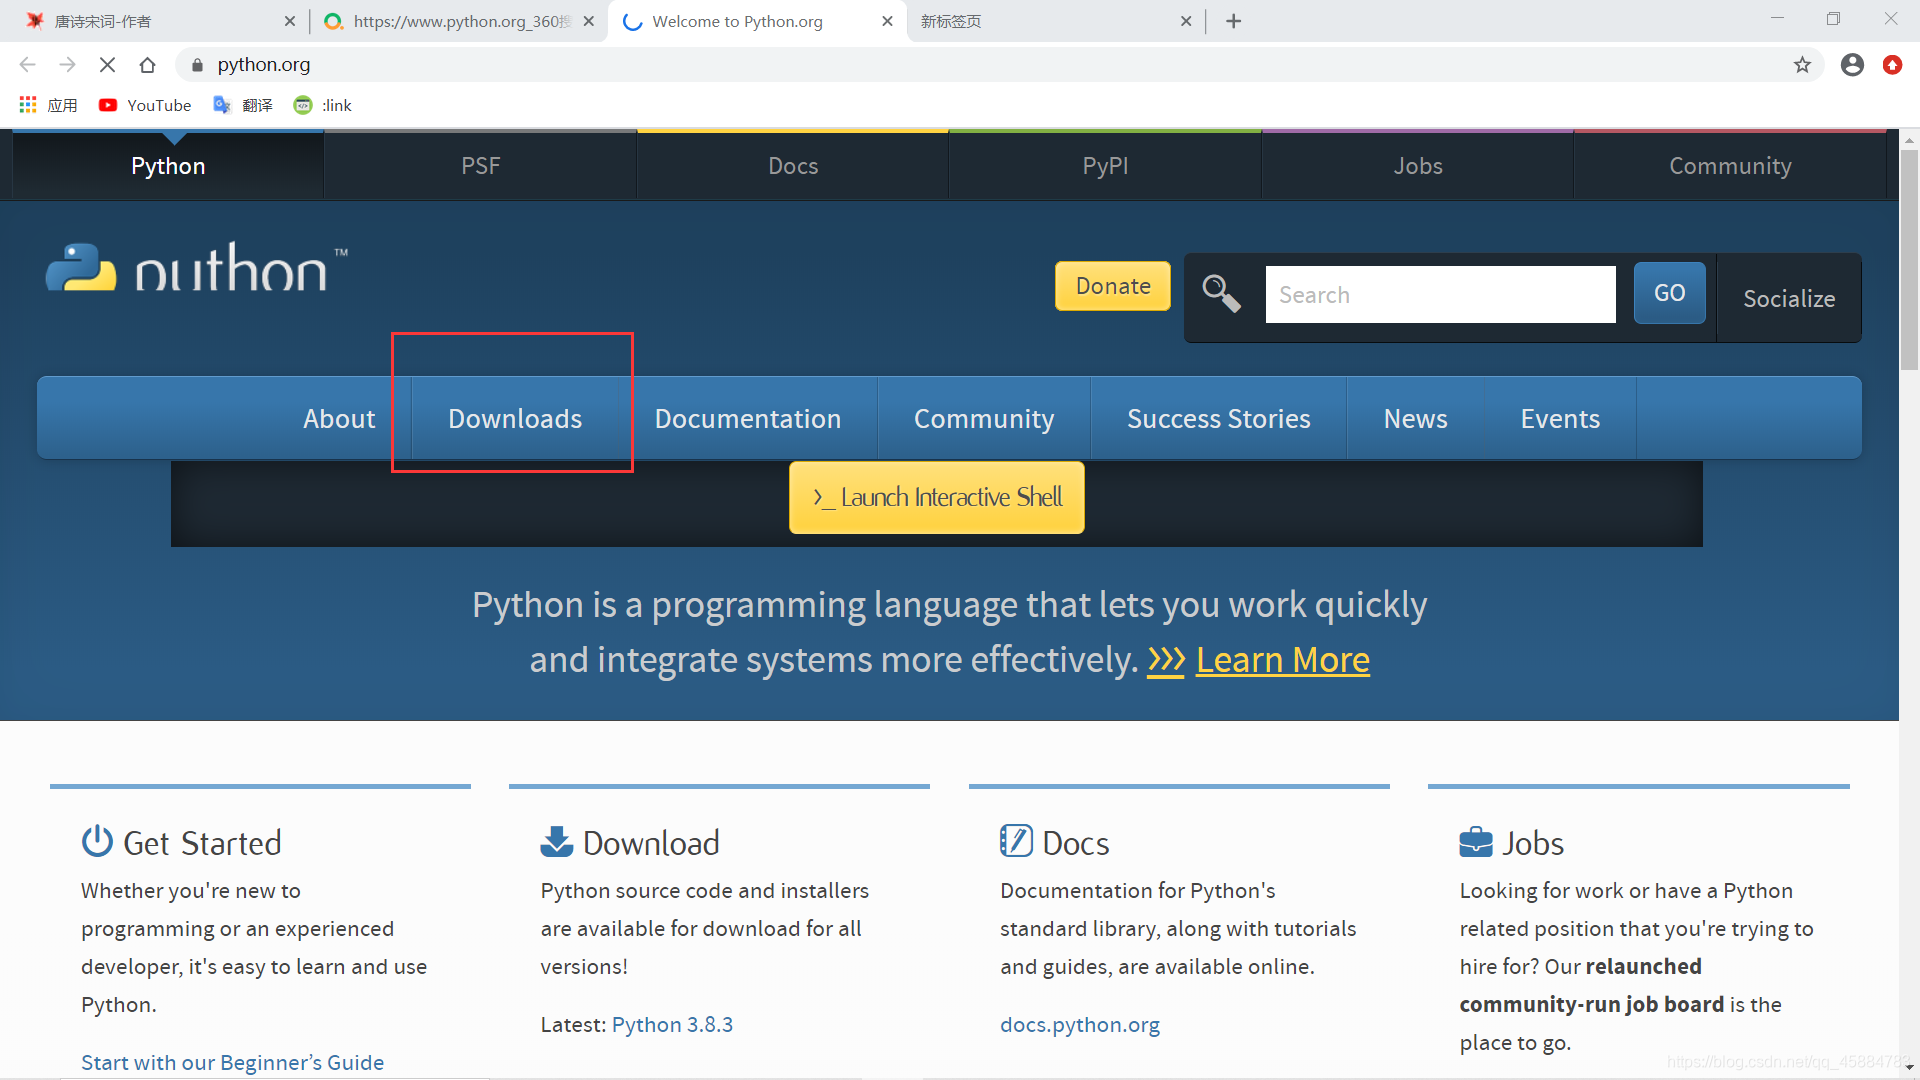
Task: Click the GO search button
Action: click(1668, 293)
